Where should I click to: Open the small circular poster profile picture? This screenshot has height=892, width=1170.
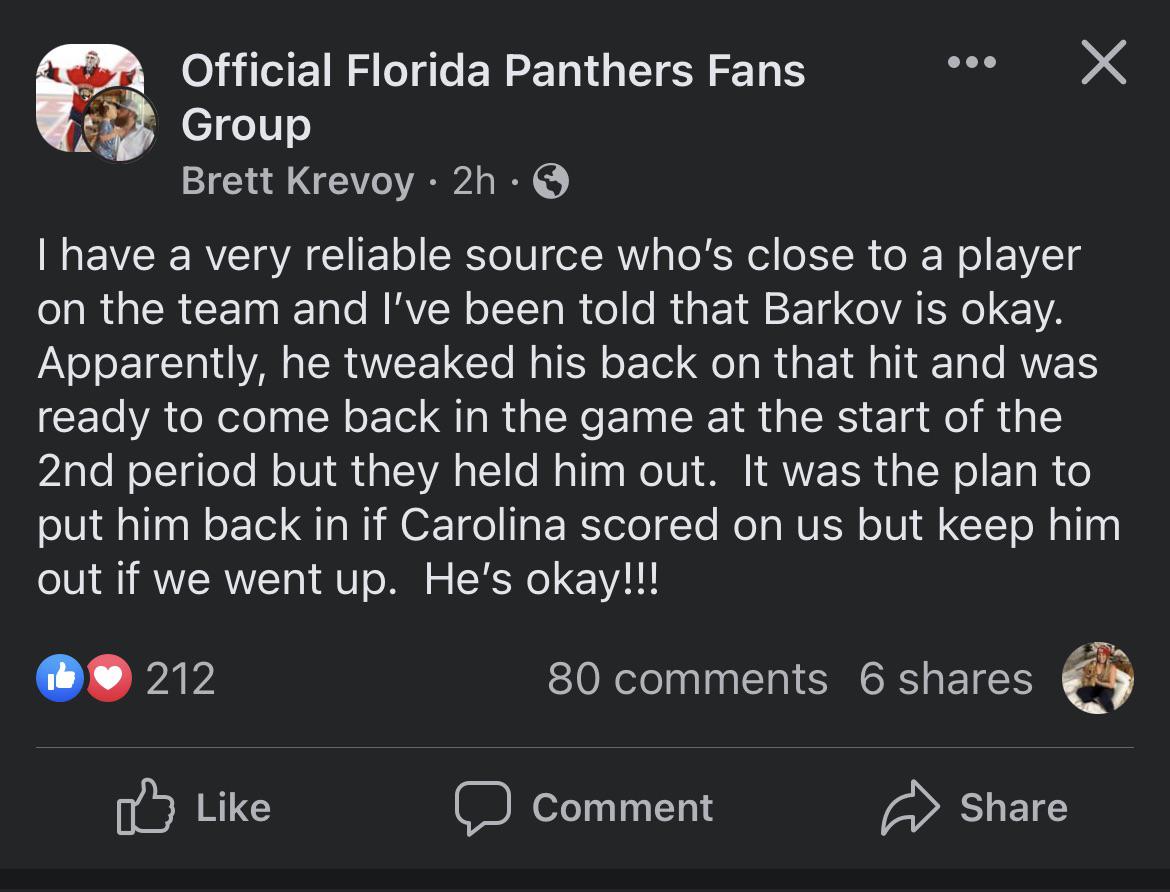pyautogui.click(x=120, y=125)
